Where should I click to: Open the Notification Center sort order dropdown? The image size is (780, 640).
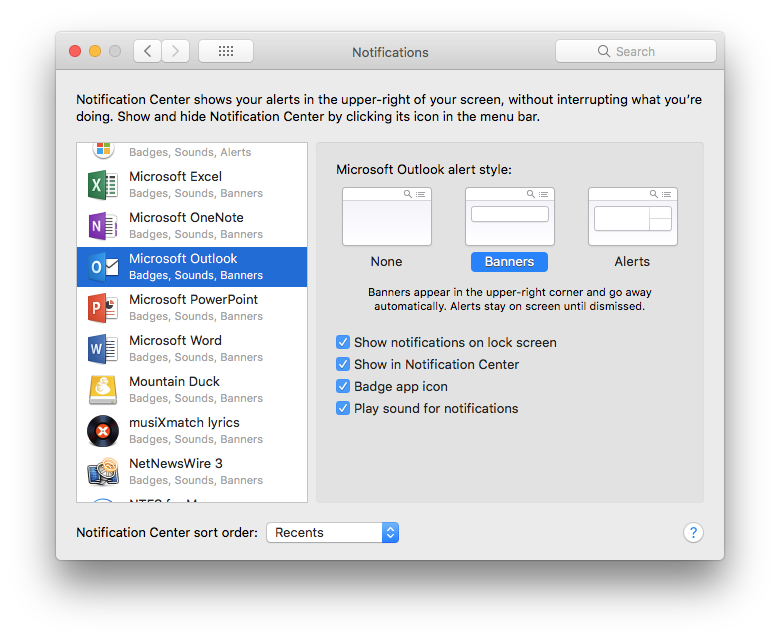click(332, 533)
